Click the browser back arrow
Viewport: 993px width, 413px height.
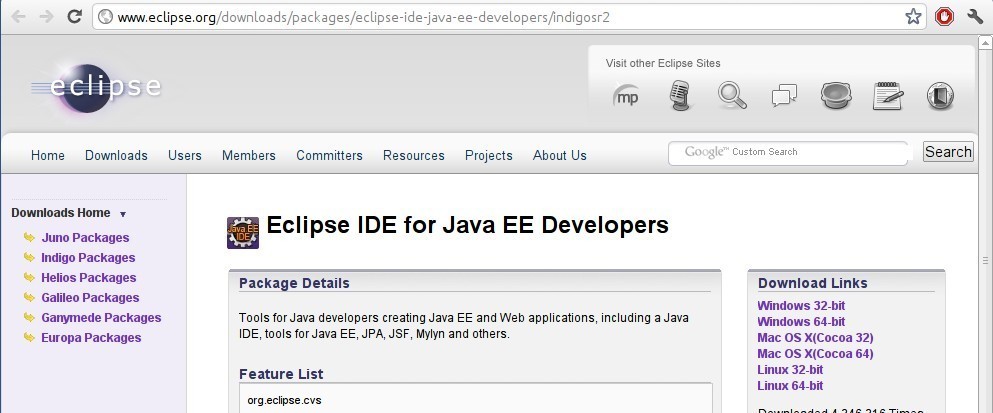tap(18, 16)
